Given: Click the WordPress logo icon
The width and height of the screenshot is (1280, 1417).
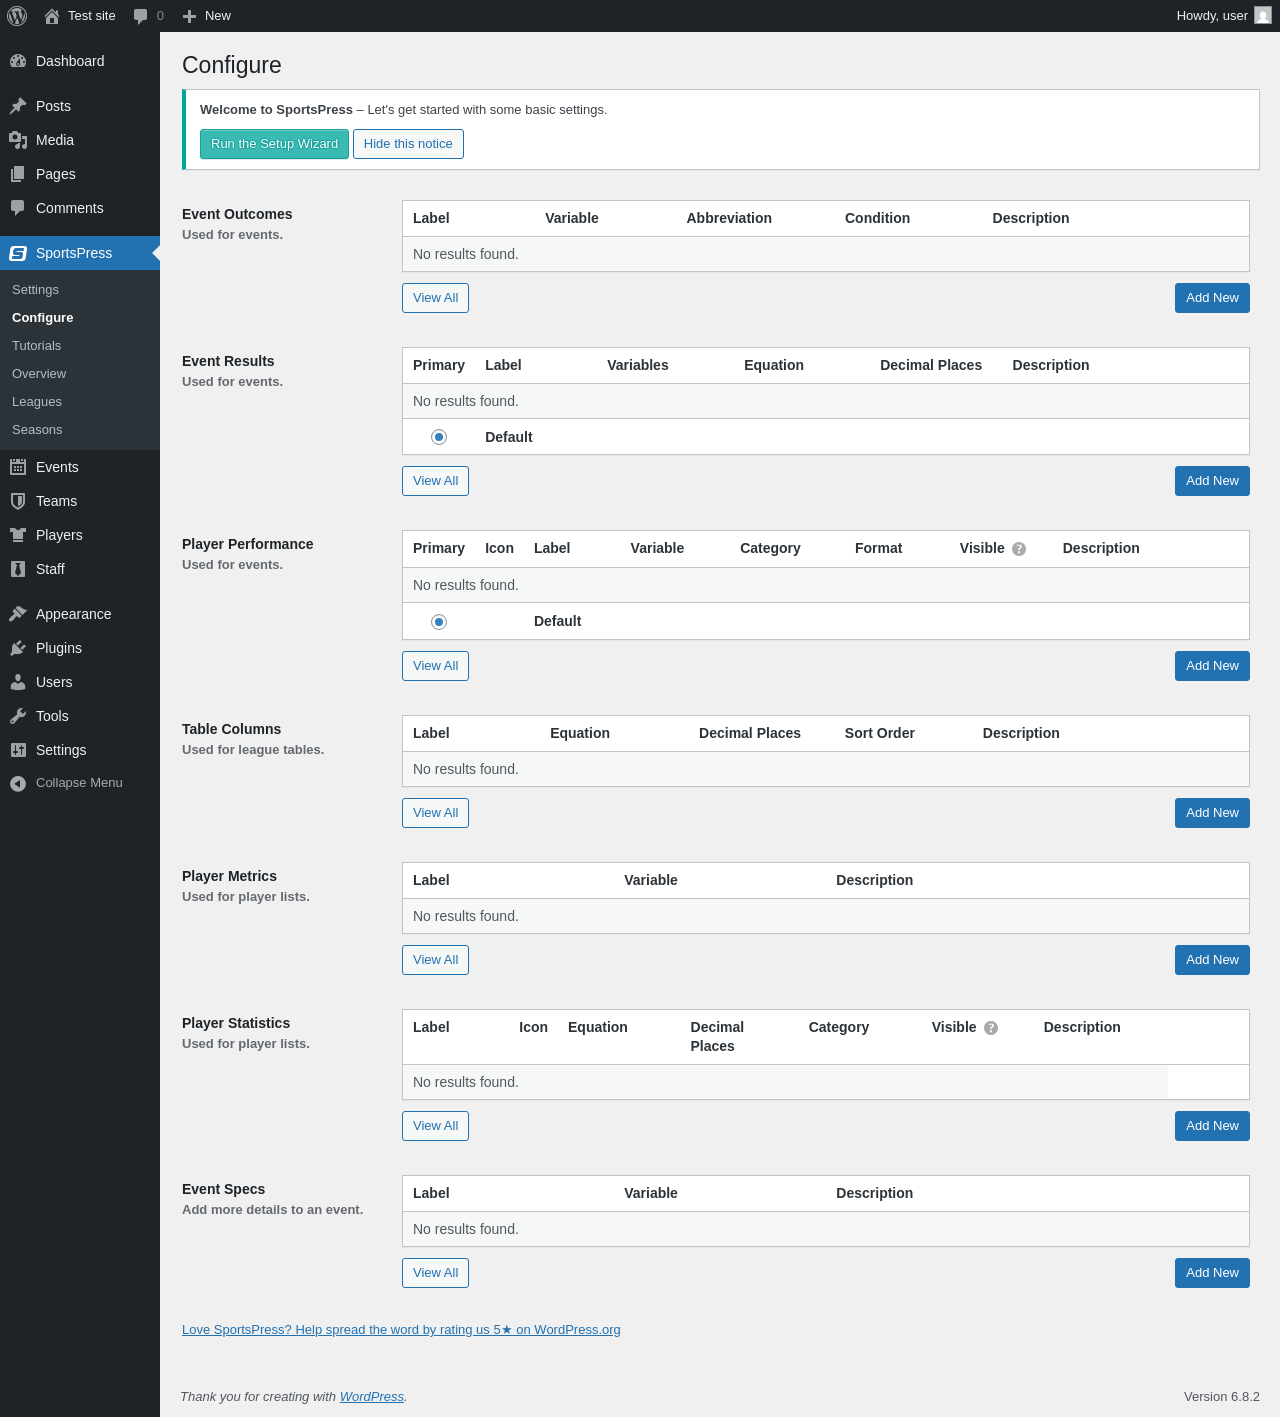Looking at the screenshot, I should point(17,16).
